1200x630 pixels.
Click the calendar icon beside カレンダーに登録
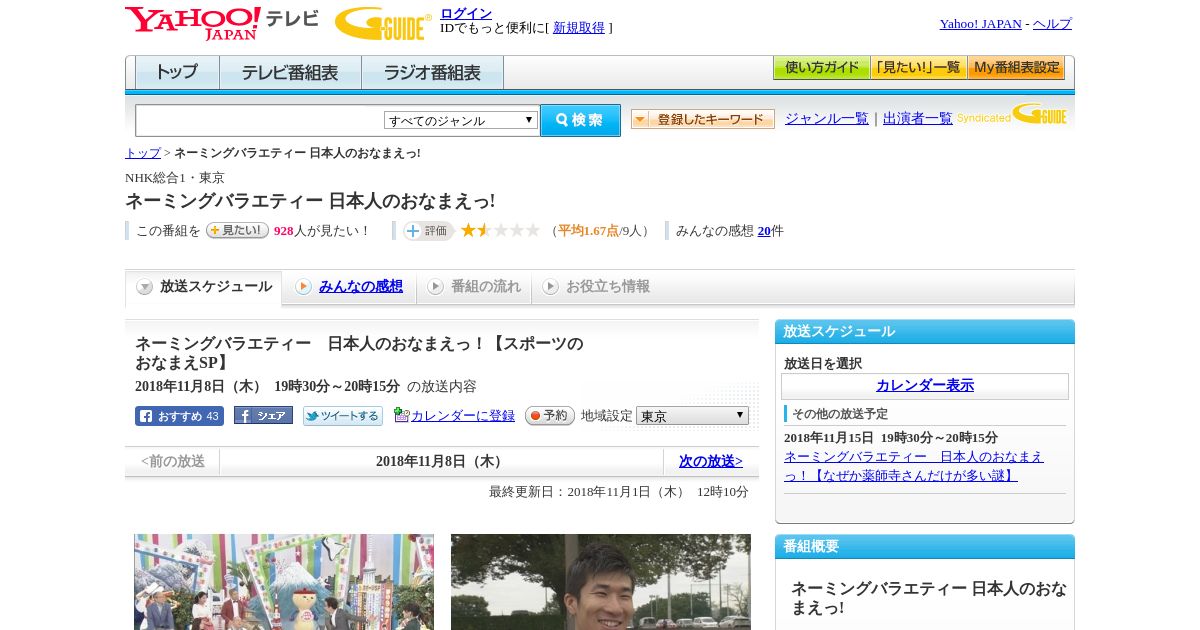pos(401,415)
